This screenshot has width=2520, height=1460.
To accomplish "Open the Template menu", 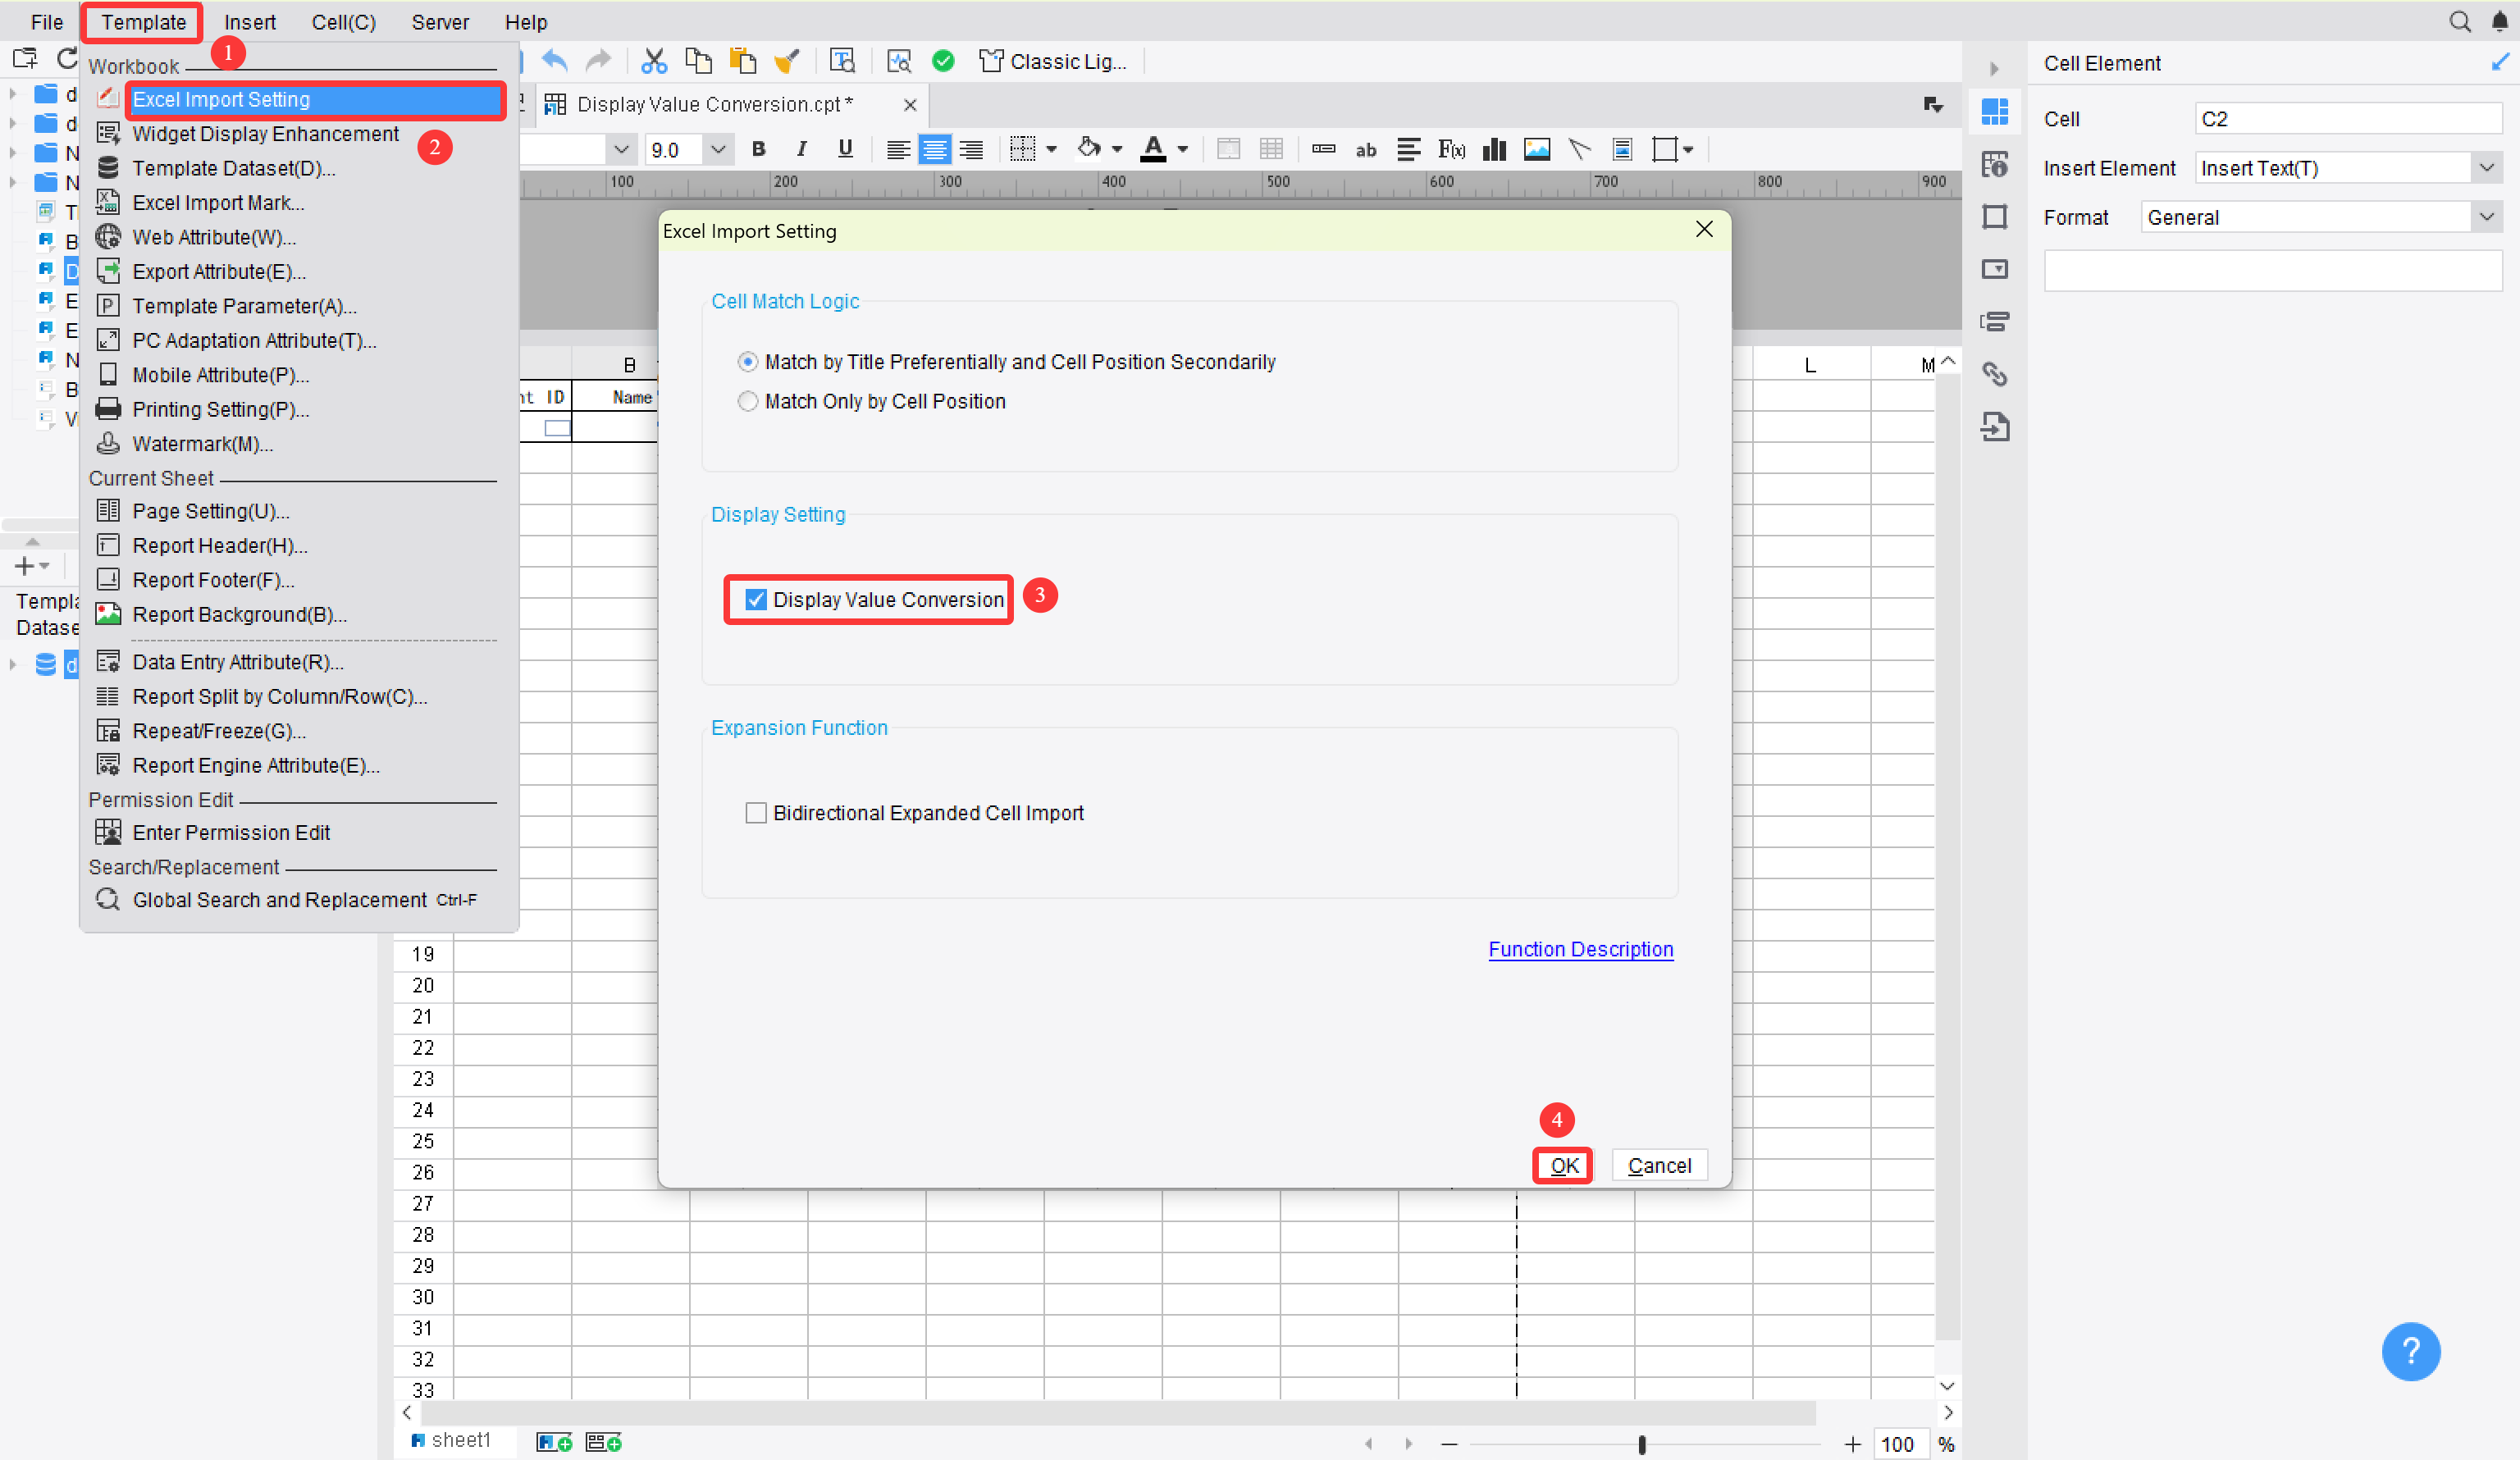I will [x=143, y=22].
